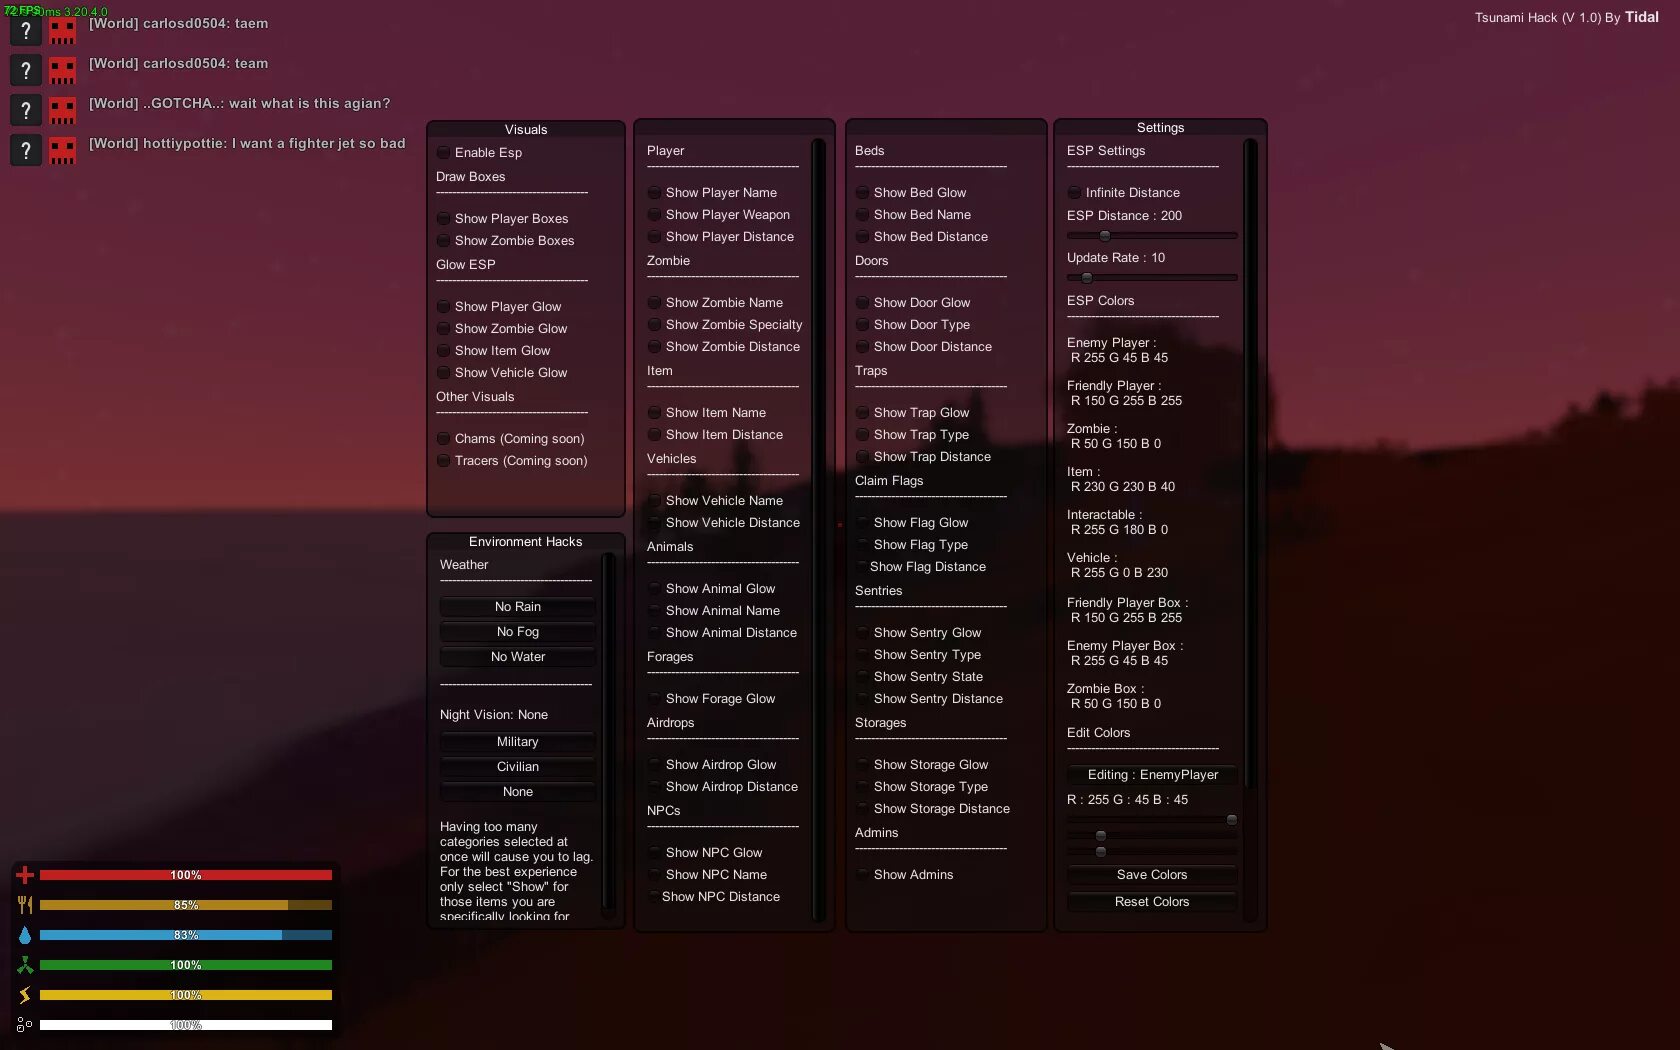Click the blue color B slider handle
Viewport: 1680px width, 1050px height.
(x=1101, y=852)
